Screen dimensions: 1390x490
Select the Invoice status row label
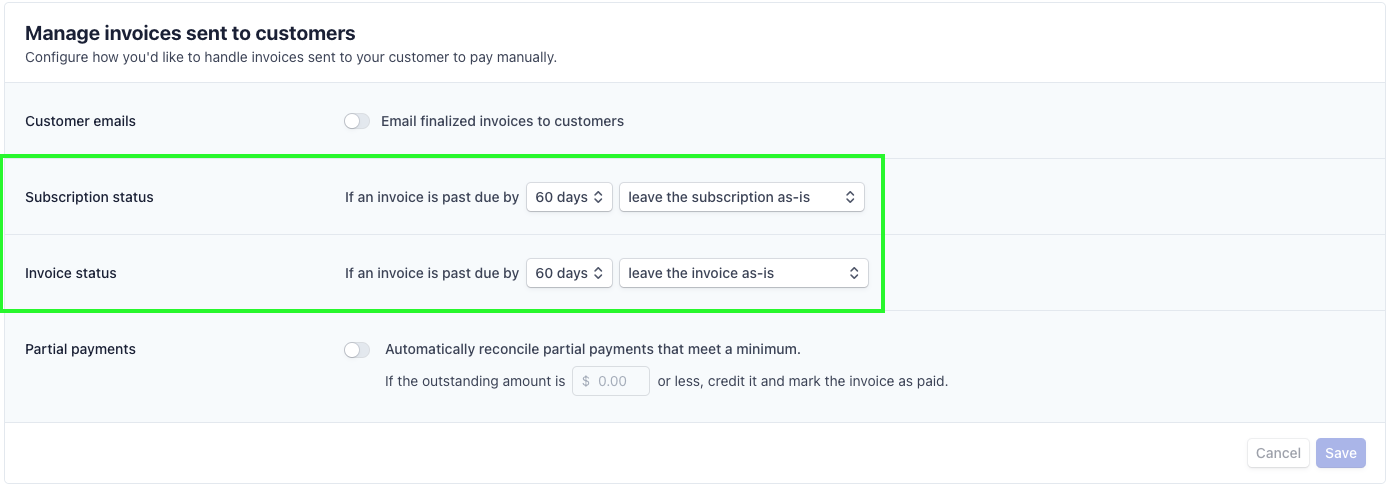point(71,273)
